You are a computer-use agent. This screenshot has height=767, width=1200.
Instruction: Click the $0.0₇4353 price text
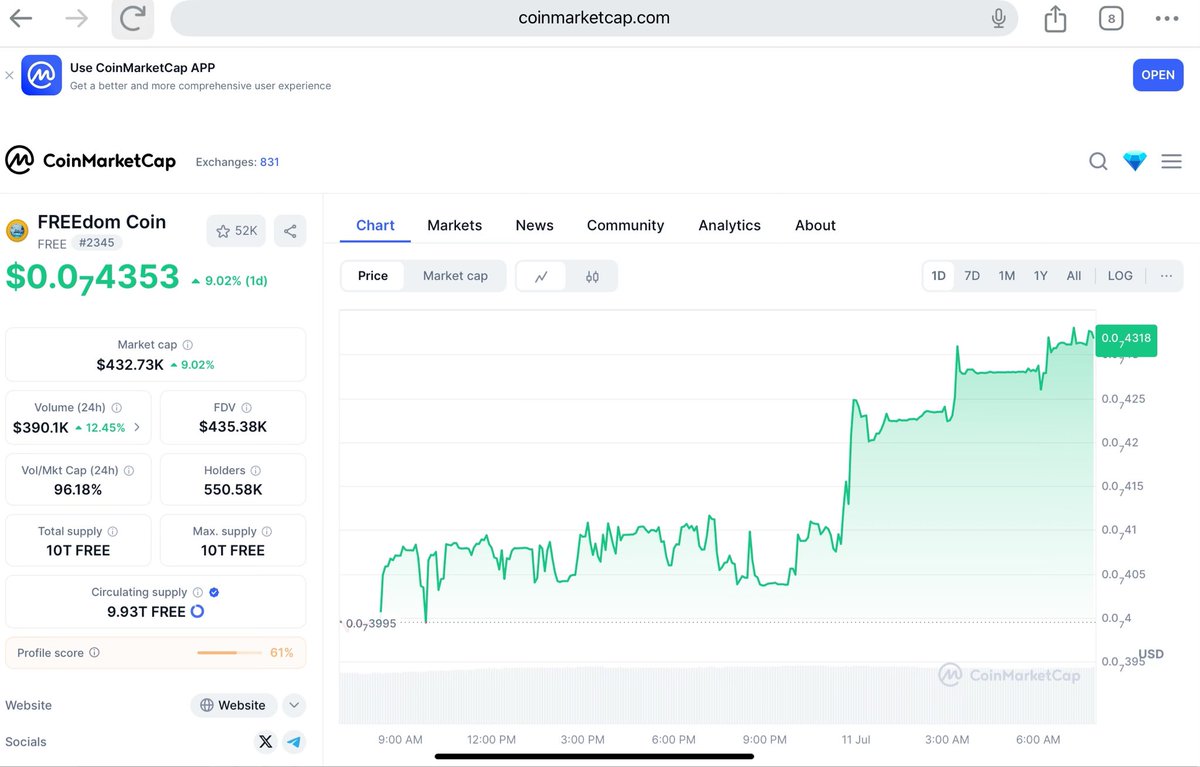(92, 277)
